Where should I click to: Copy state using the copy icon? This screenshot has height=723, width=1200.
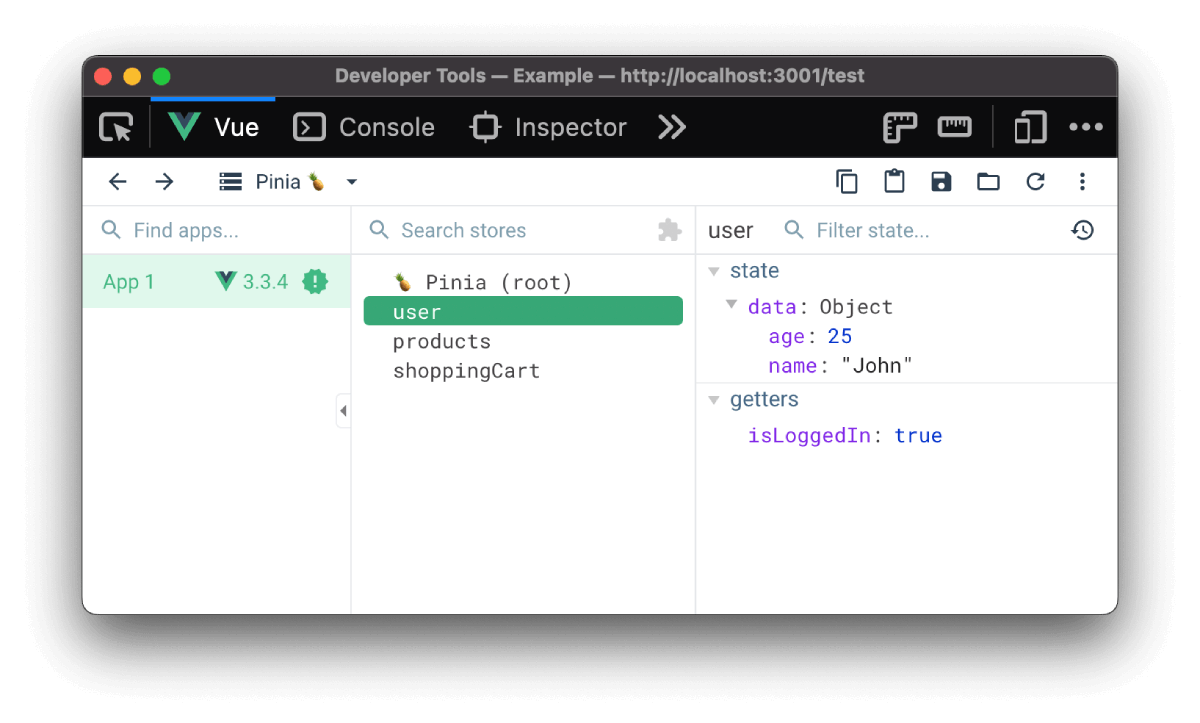tap(847, 181)
